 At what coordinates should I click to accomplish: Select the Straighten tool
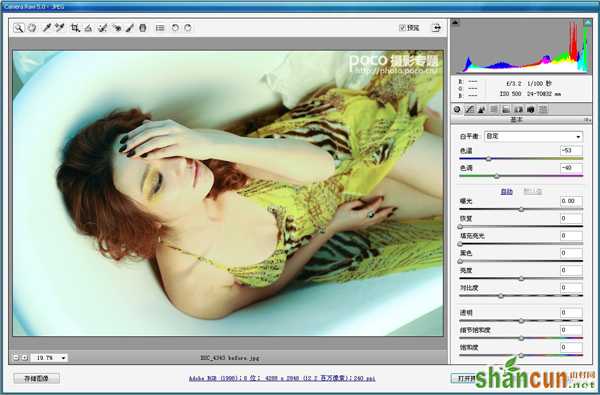click(88, 28)
